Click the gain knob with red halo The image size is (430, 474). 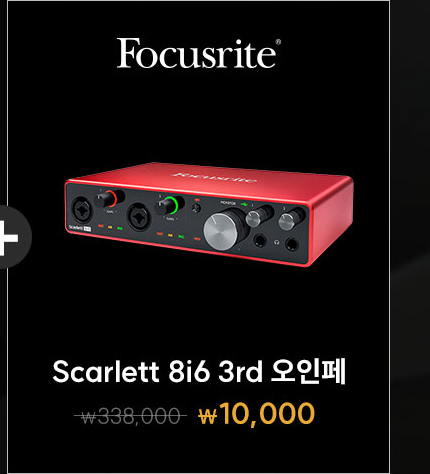click(106, 199)
